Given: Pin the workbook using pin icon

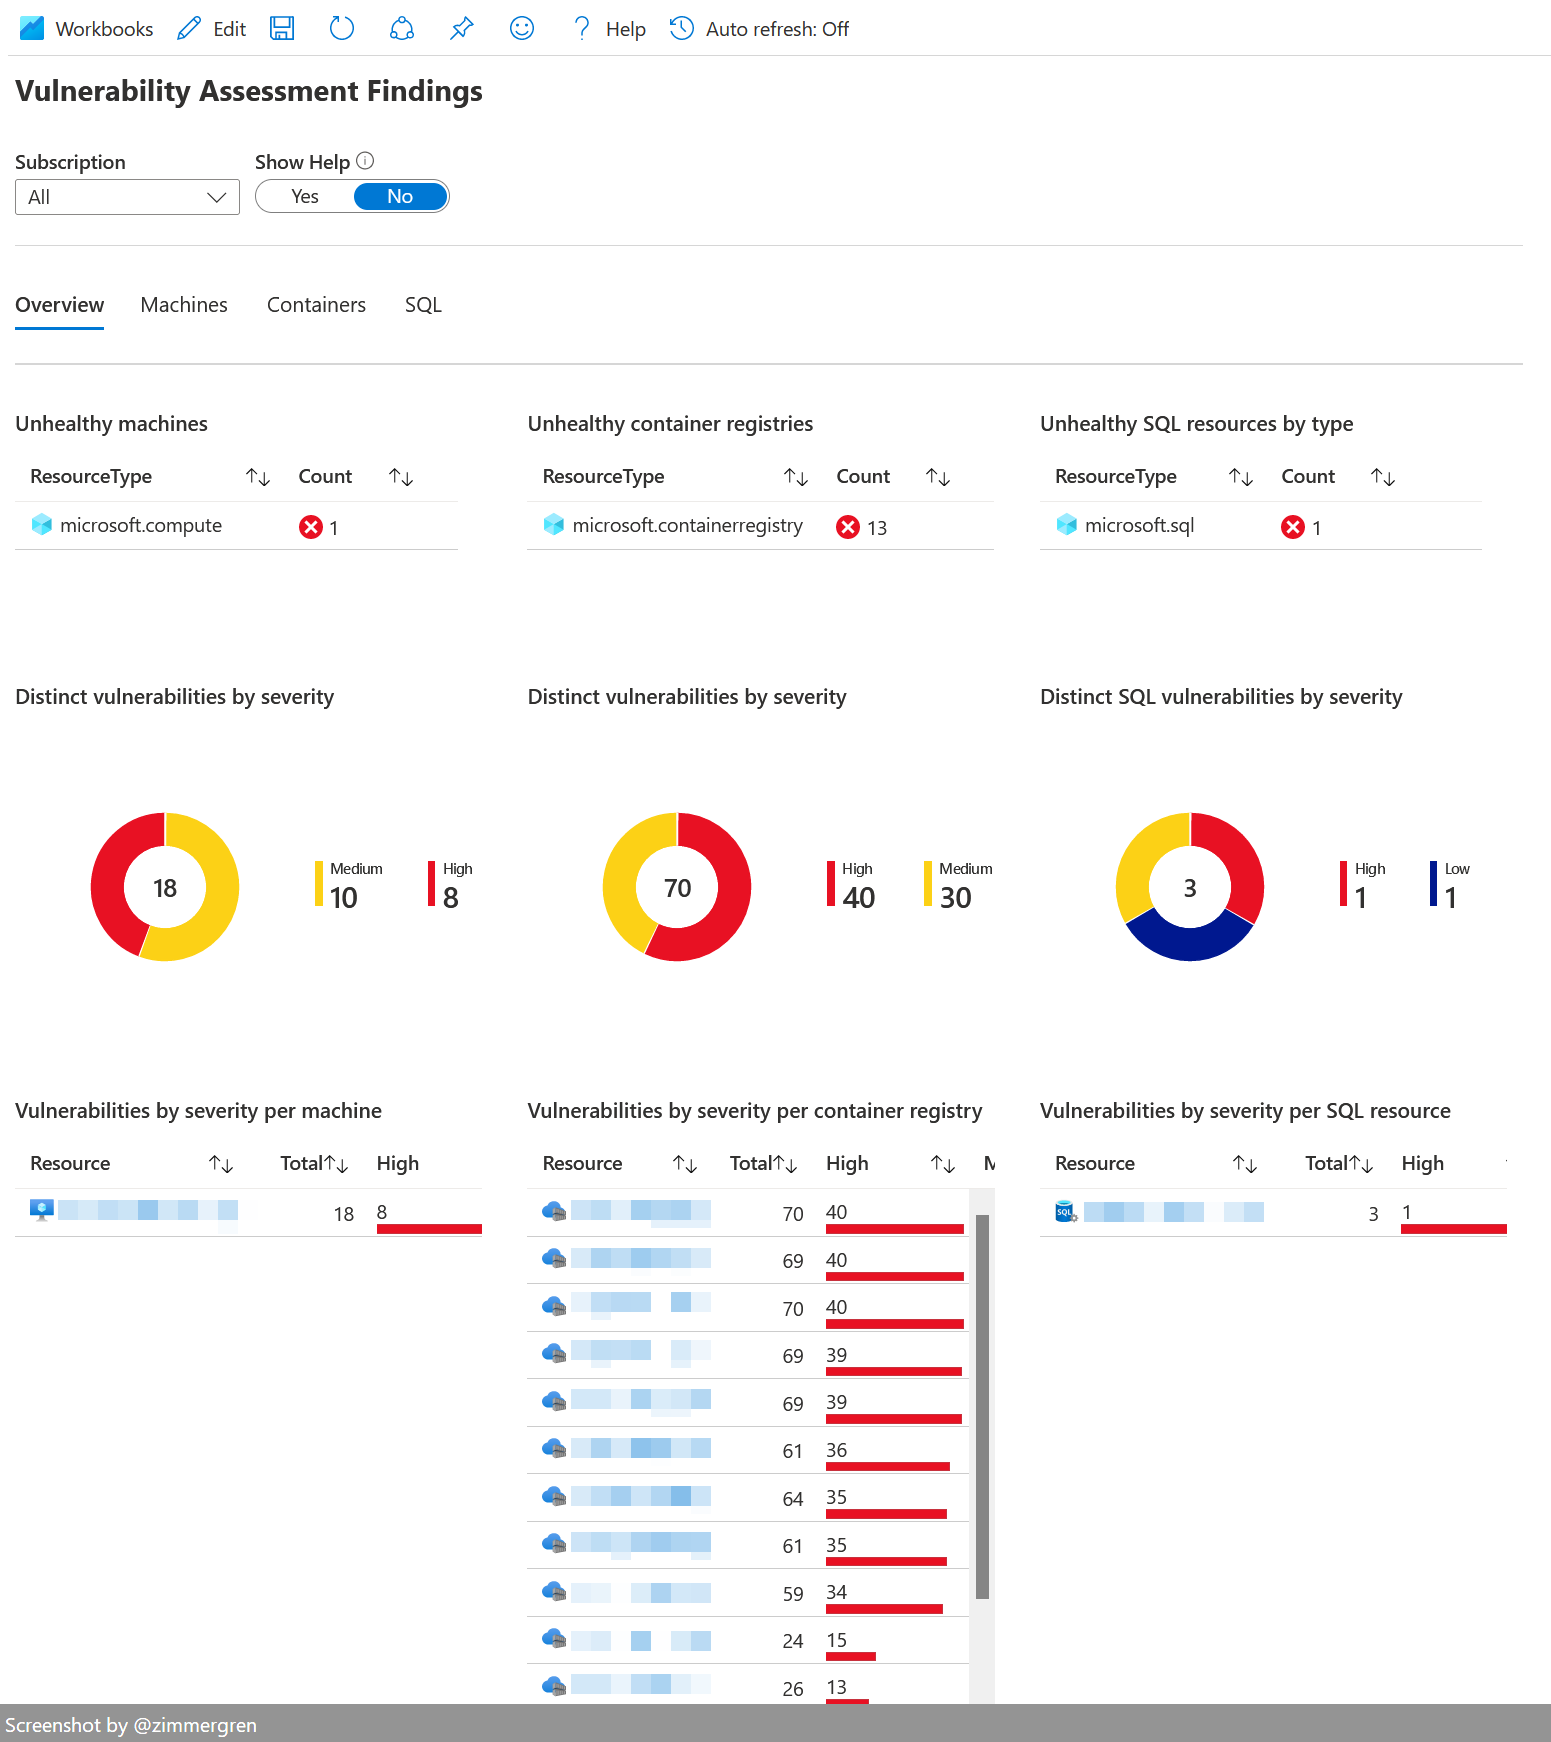Looking at the screenshot, I should 462,29.
